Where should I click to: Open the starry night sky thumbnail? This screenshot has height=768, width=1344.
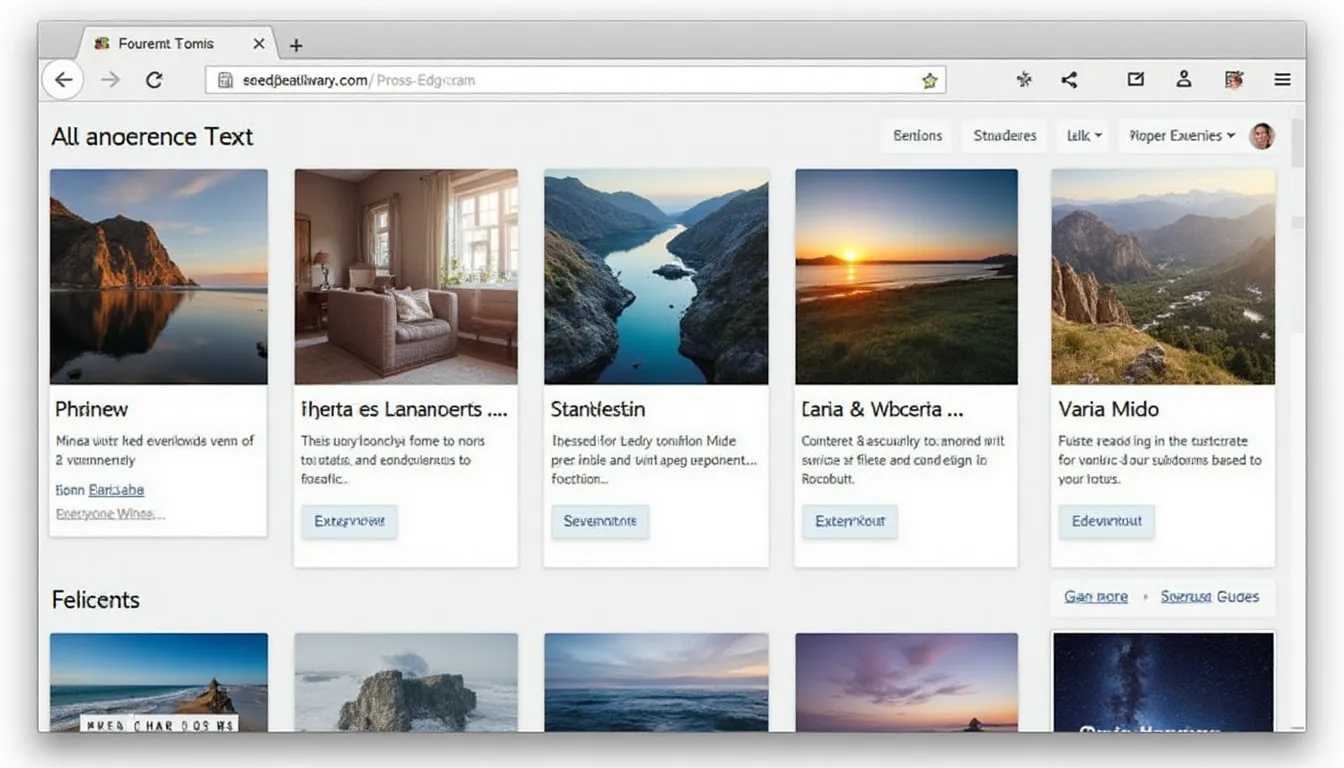1163,682
